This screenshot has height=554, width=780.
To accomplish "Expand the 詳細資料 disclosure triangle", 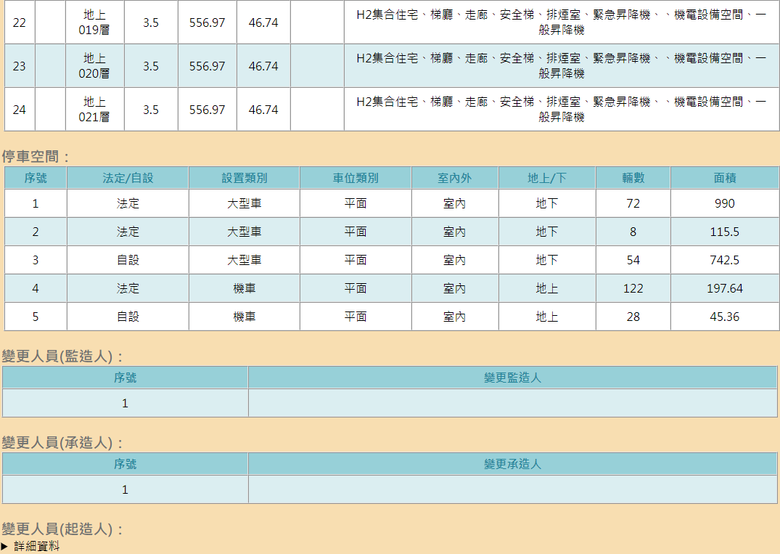I will click(4, 546).
